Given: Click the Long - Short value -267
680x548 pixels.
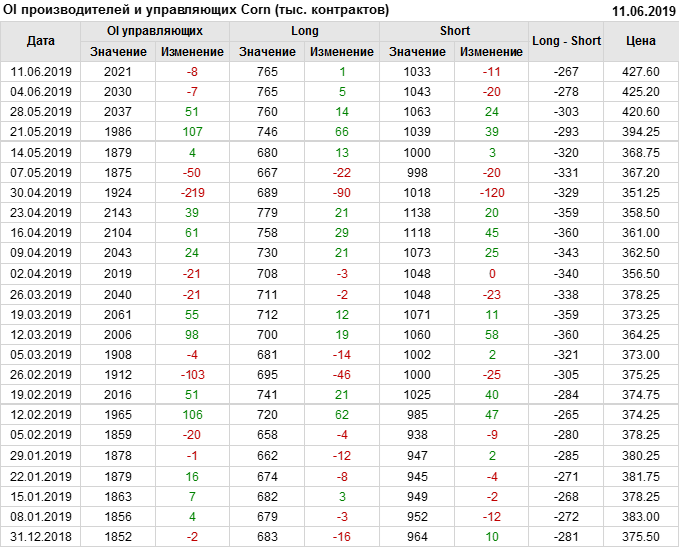Looking at the screenshot, I should pyautogui.click(x=567, y=72).
